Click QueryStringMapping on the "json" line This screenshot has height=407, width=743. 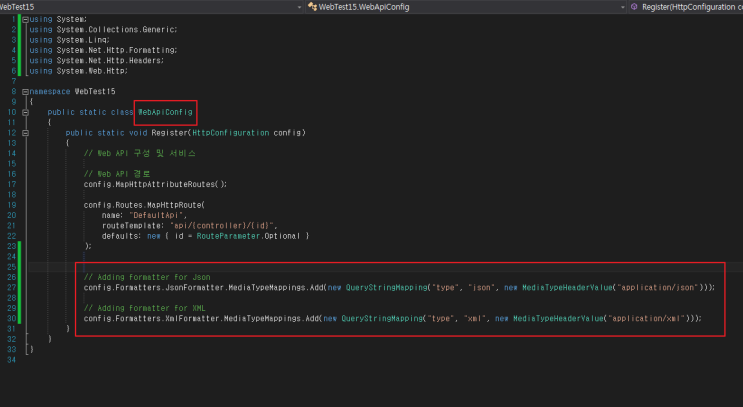tap(386, 288)
